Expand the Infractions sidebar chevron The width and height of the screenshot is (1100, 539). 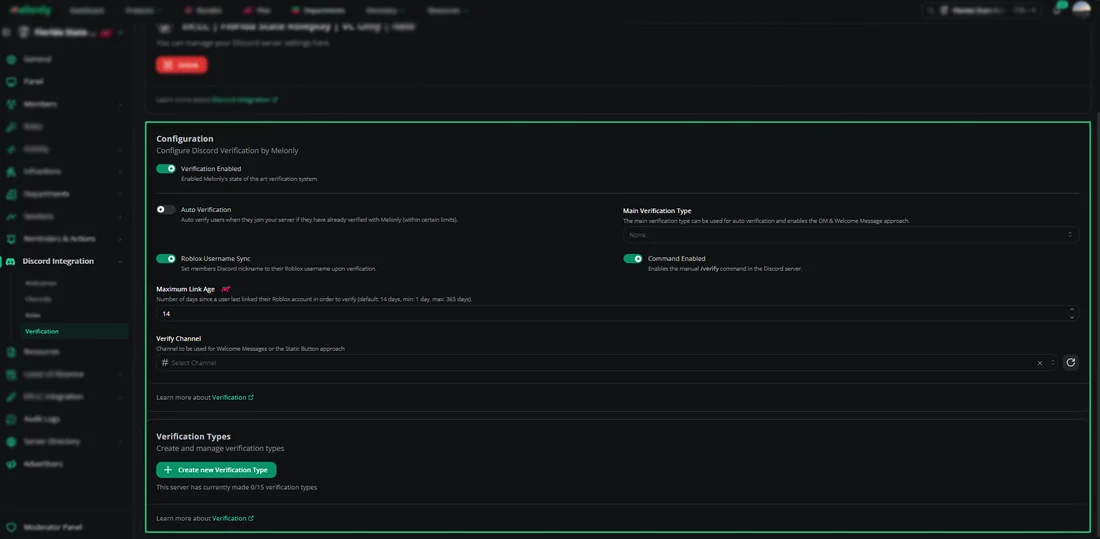[120, 171]
